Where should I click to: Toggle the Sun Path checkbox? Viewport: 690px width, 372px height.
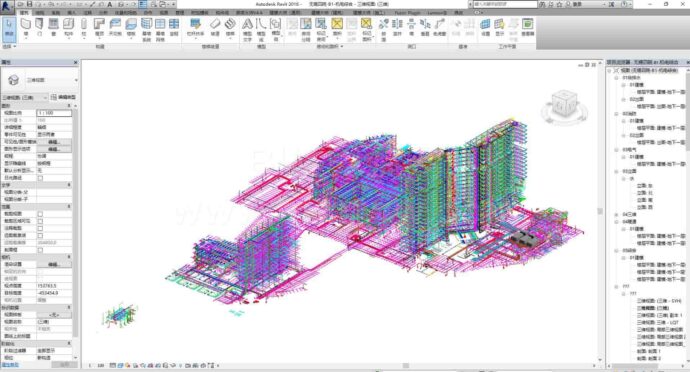40,178
